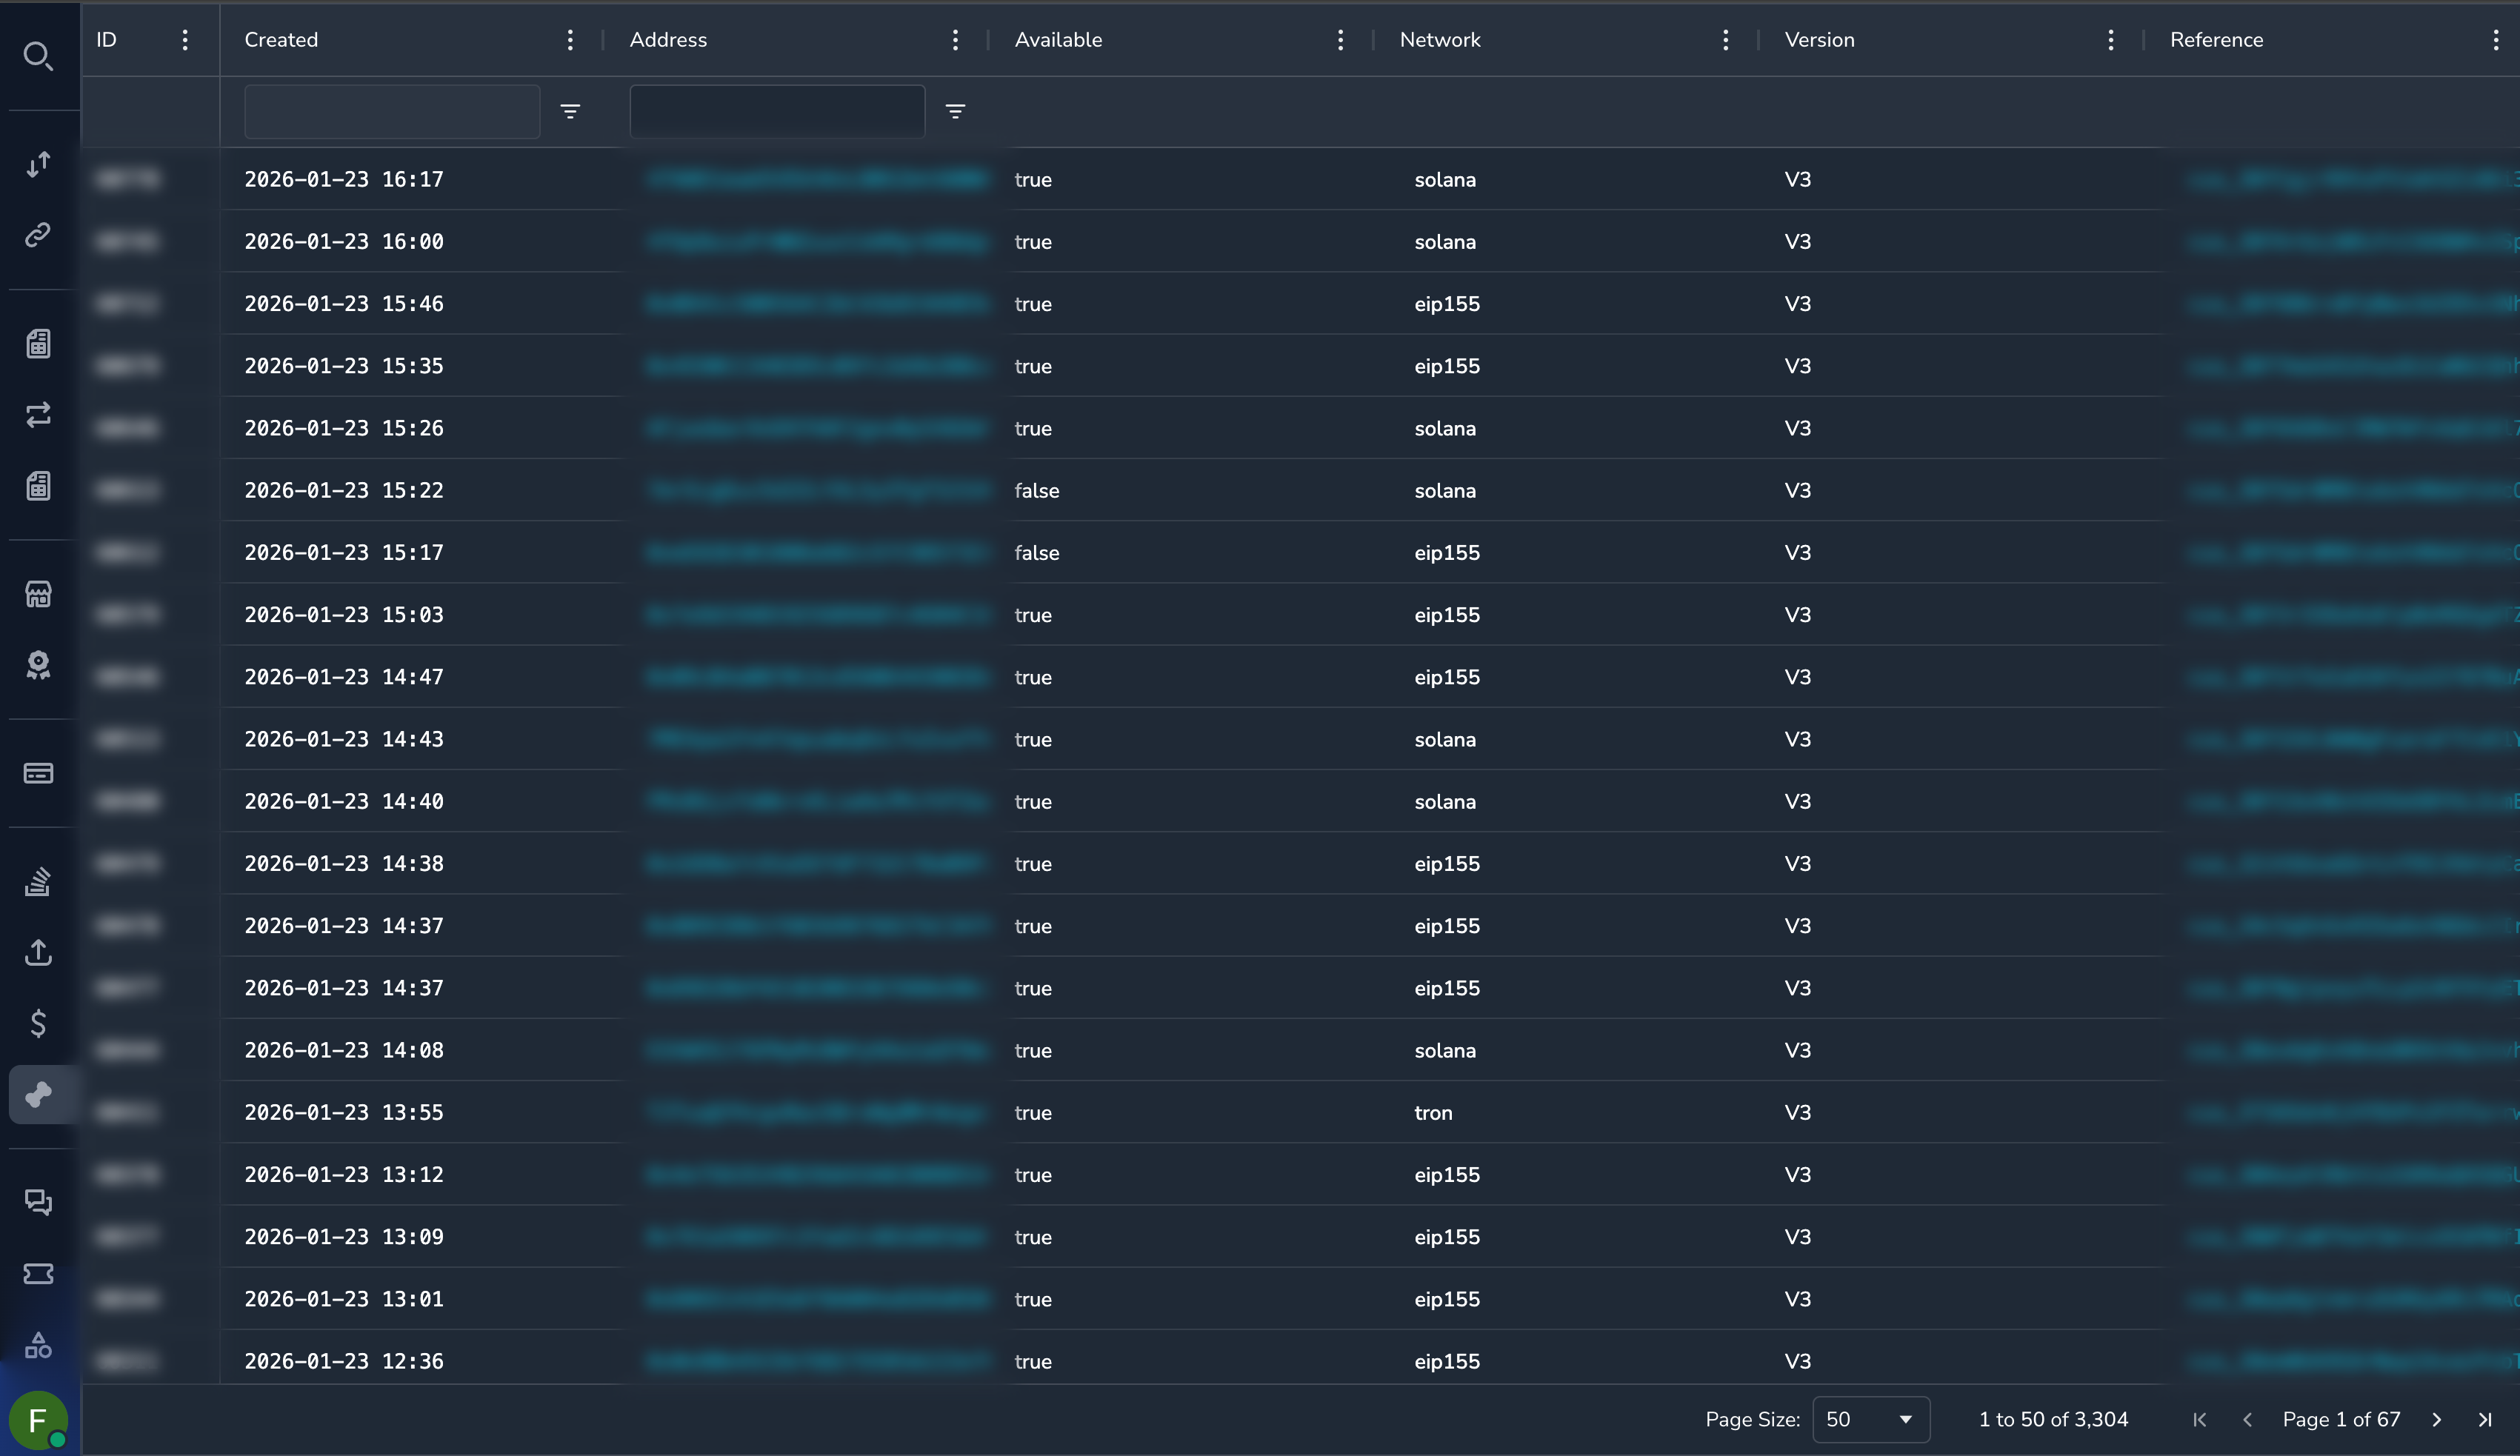
Task: Sort by the Available column header
Action: pyautogui.click(x=1058, y=40)
